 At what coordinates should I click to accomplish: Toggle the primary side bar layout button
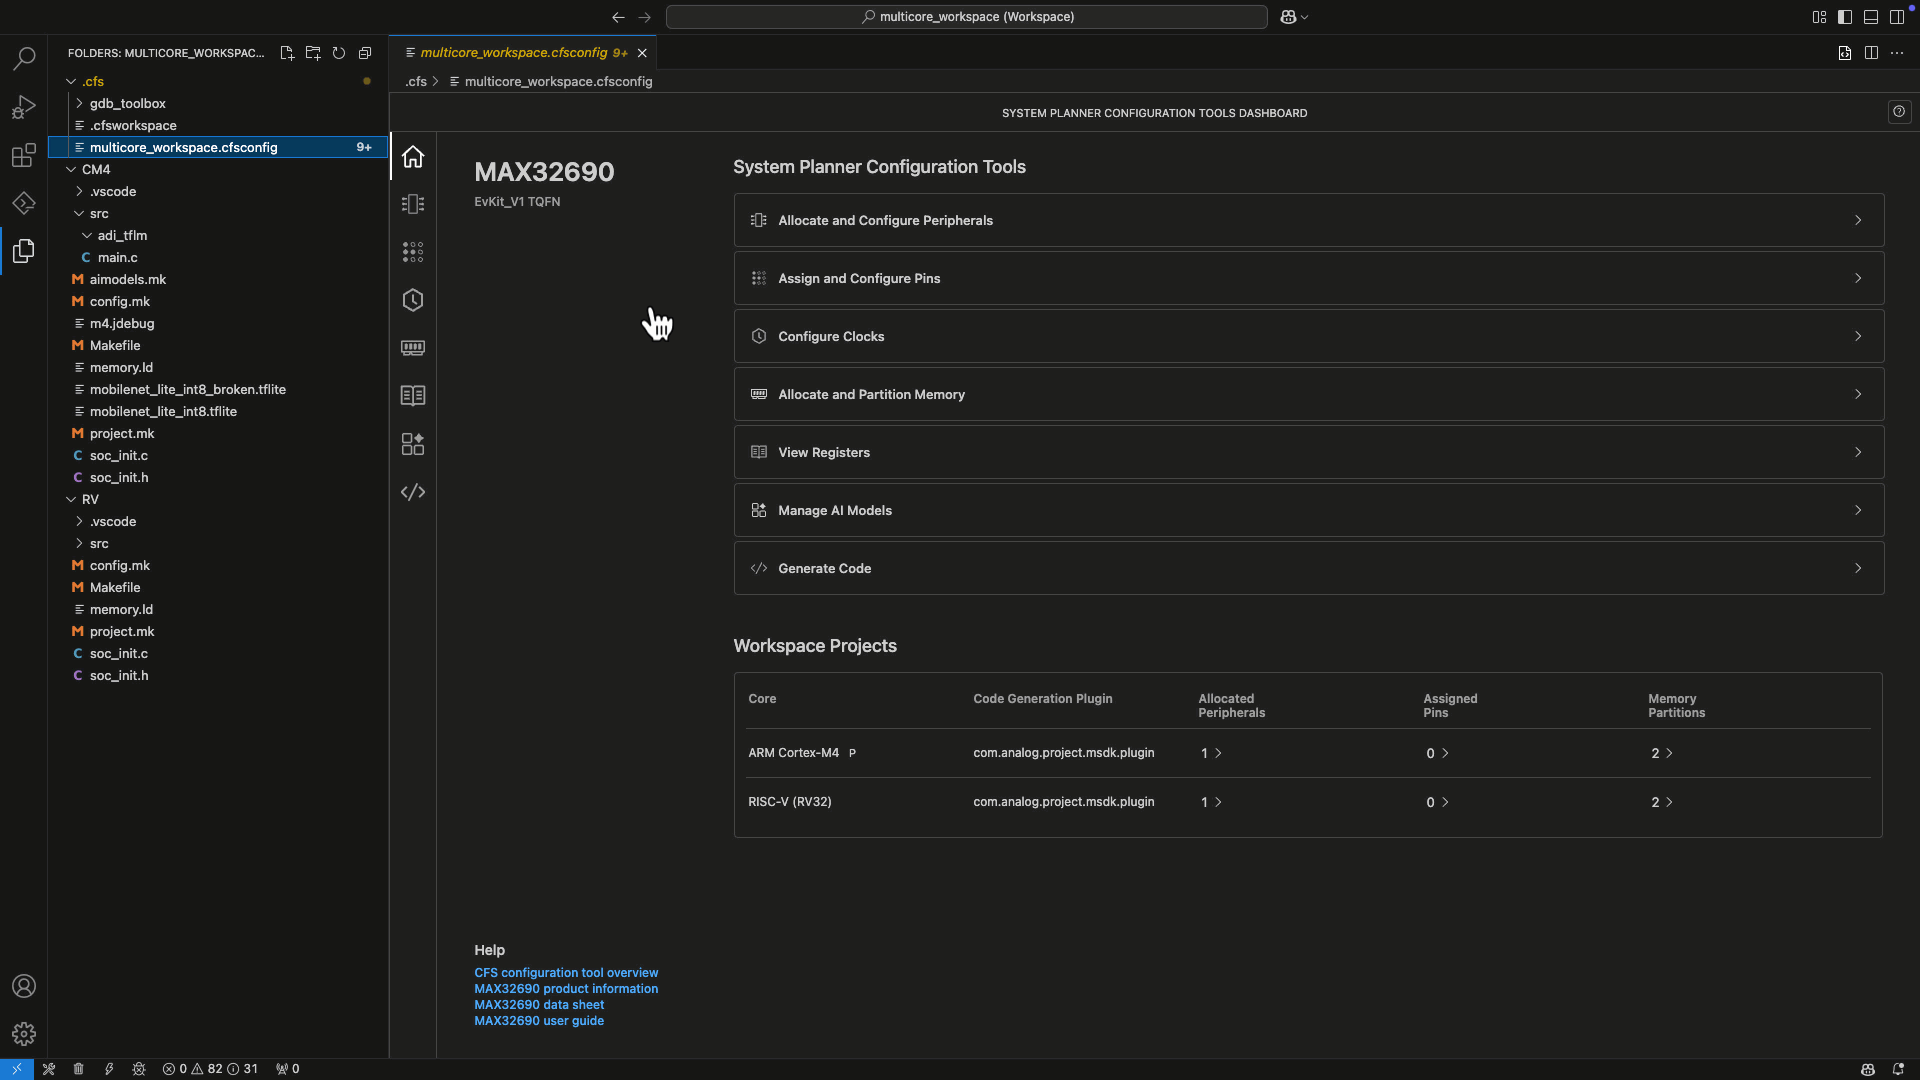coord(1845,17)
